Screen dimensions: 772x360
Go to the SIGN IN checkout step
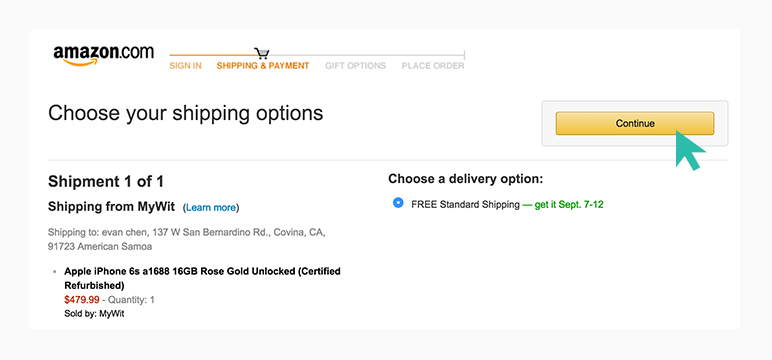tap(185, 65)
